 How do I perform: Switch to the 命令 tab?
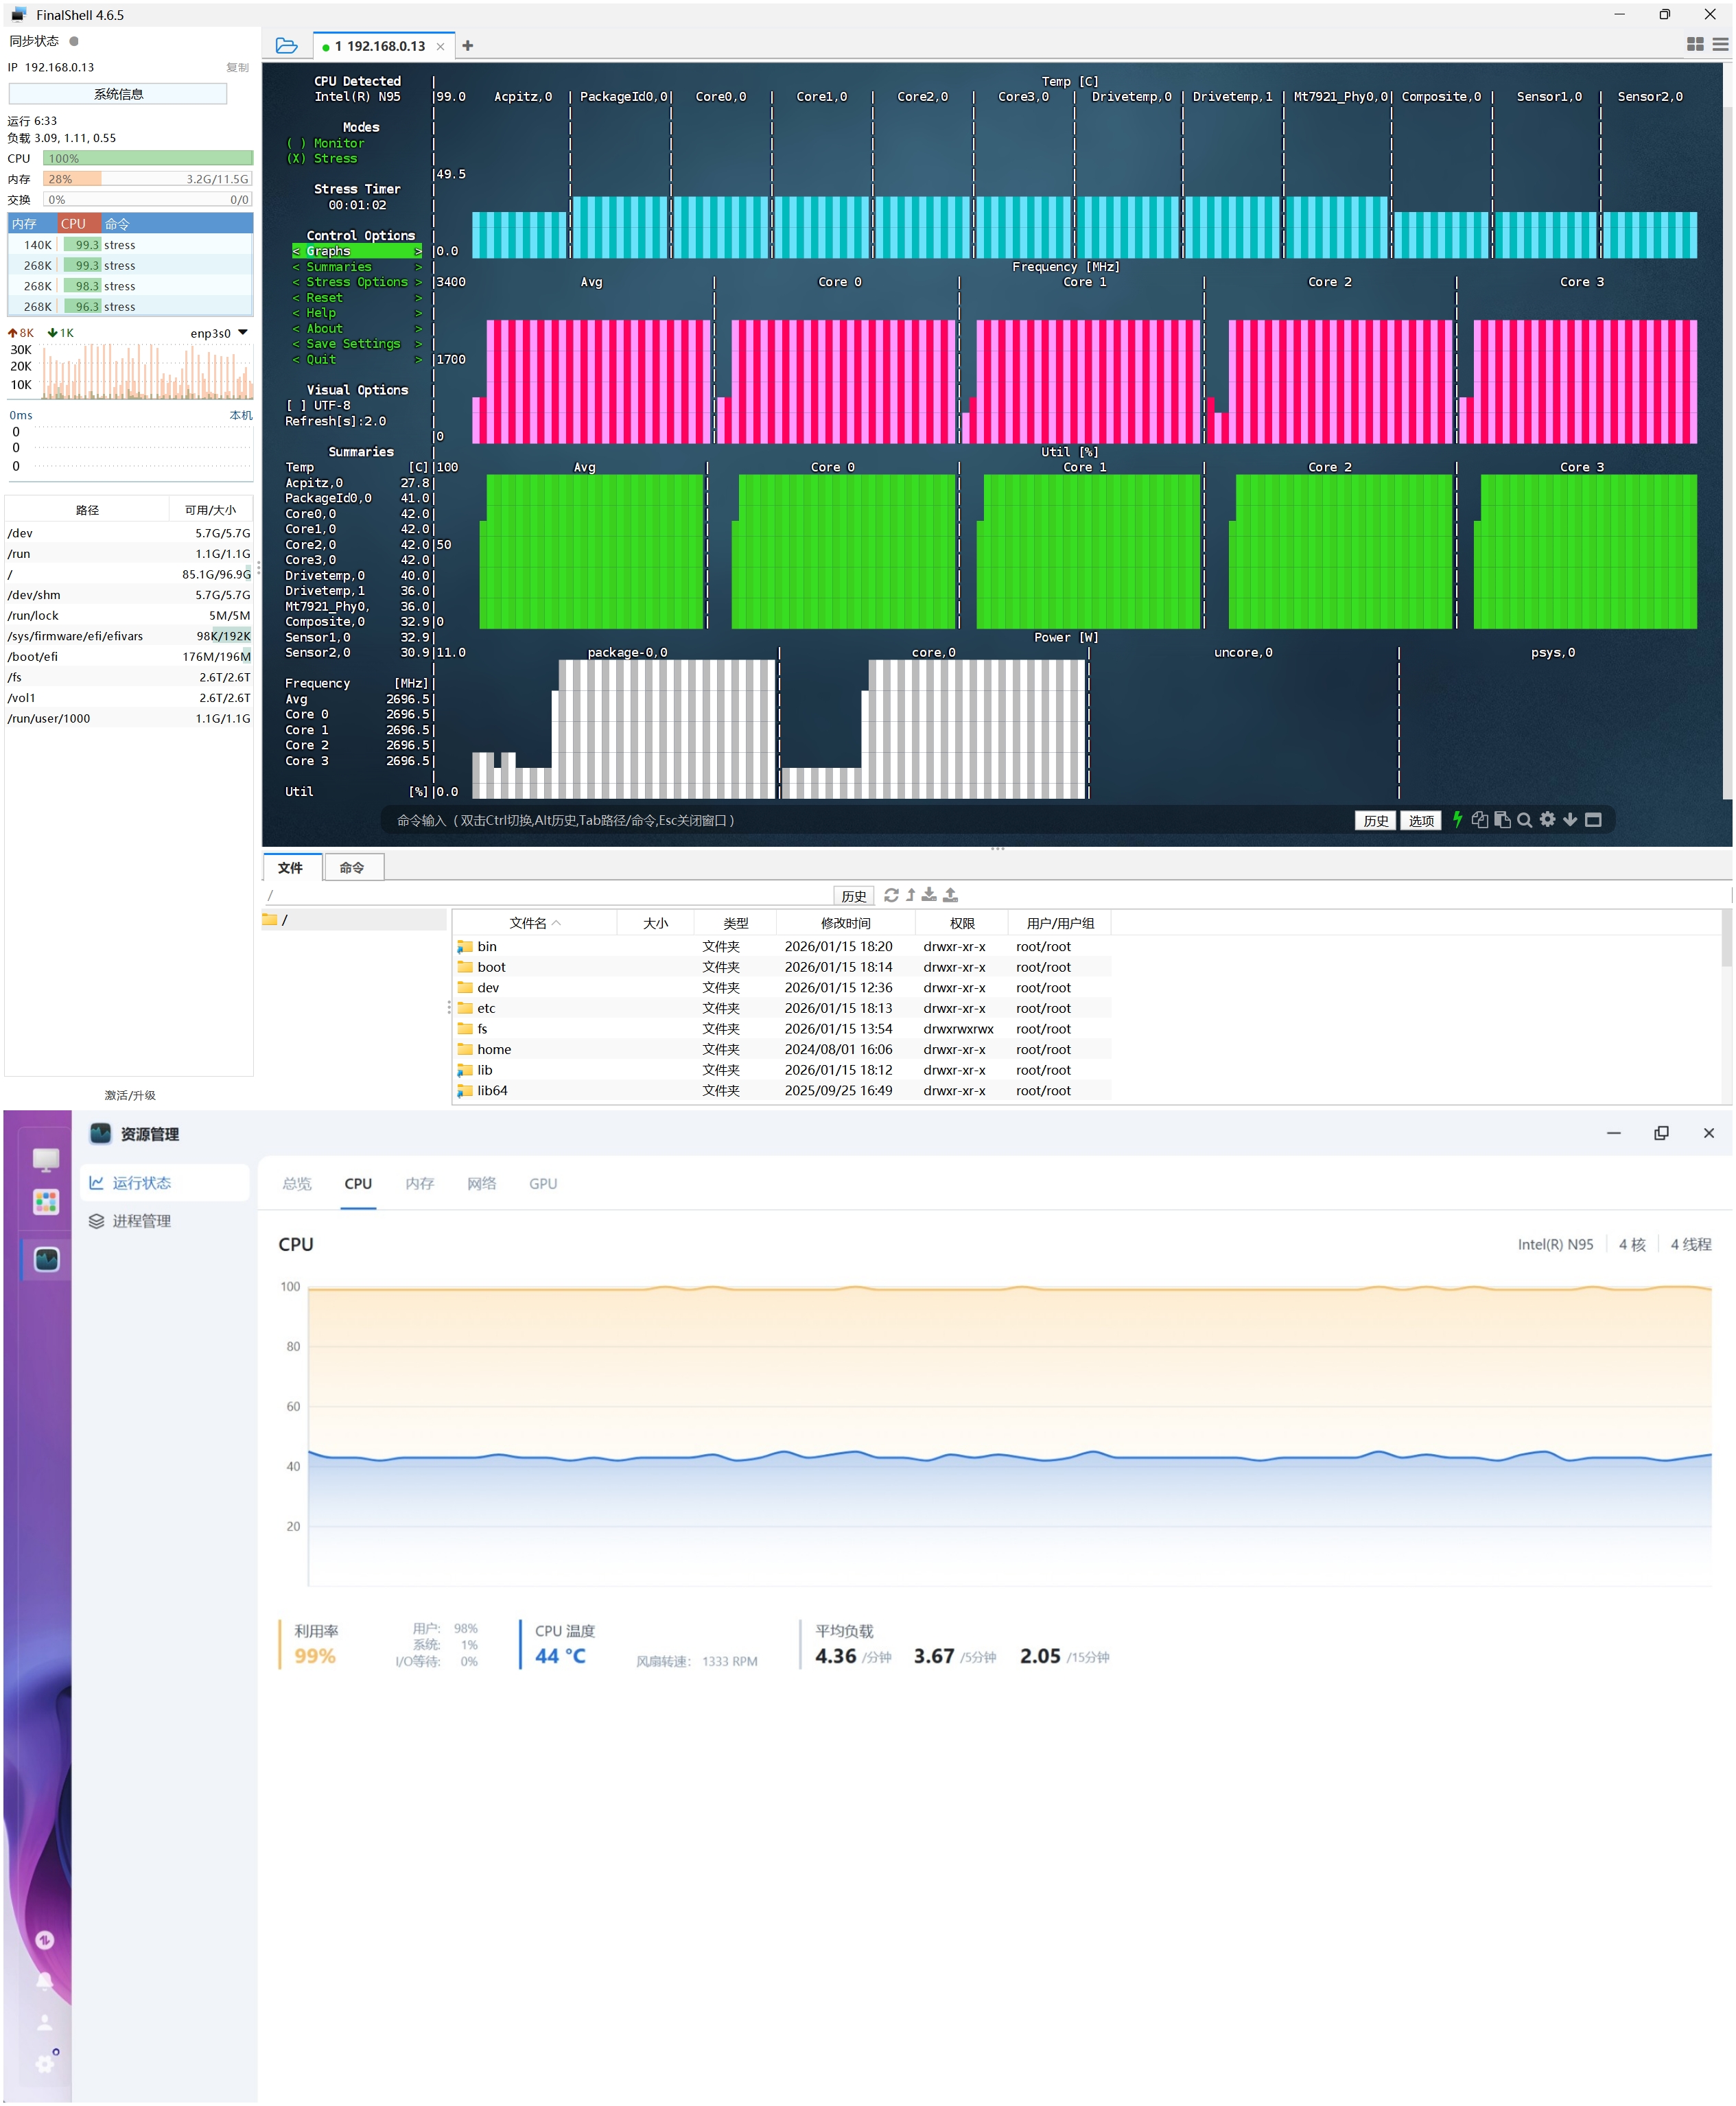click(x=352, y=868)
